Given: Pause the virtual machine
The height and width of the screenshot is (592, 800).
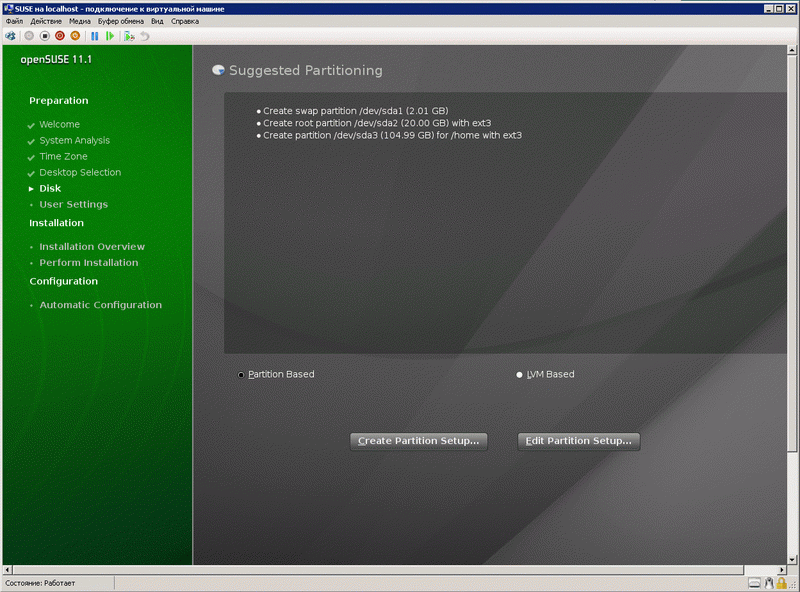Looking at the screenshot, I should [x=94, y=36].
